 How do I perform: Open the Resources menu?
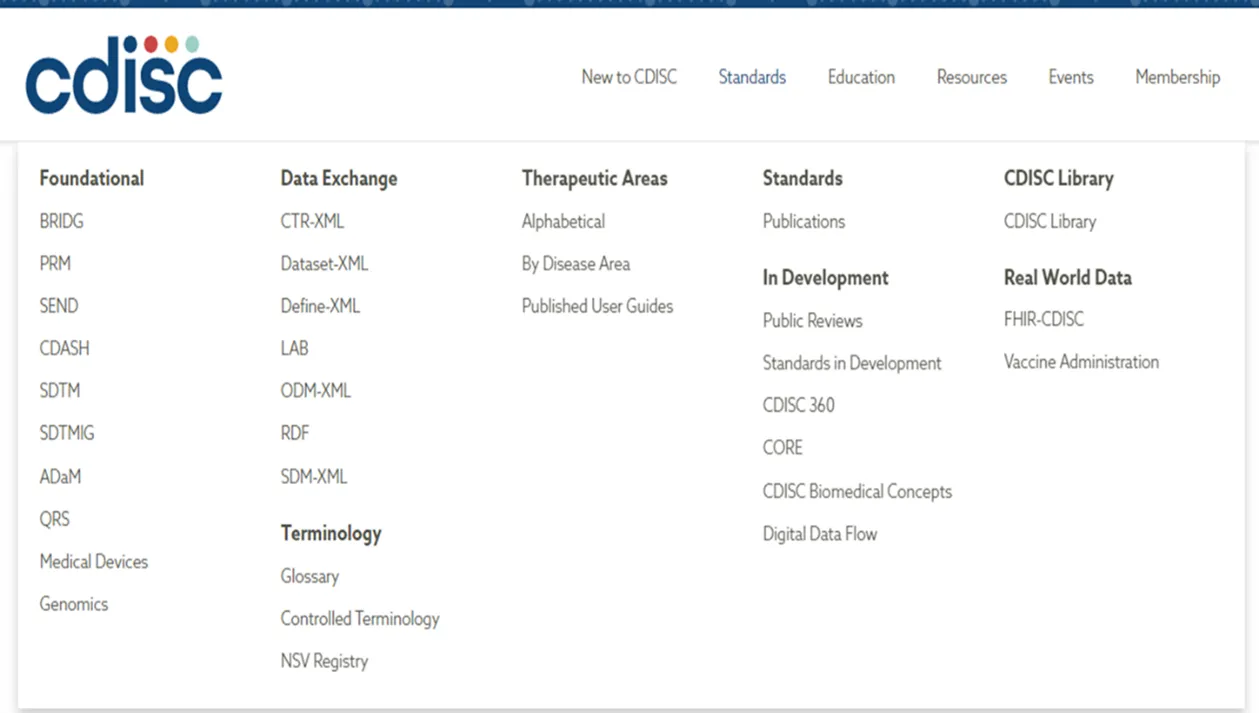972,77
